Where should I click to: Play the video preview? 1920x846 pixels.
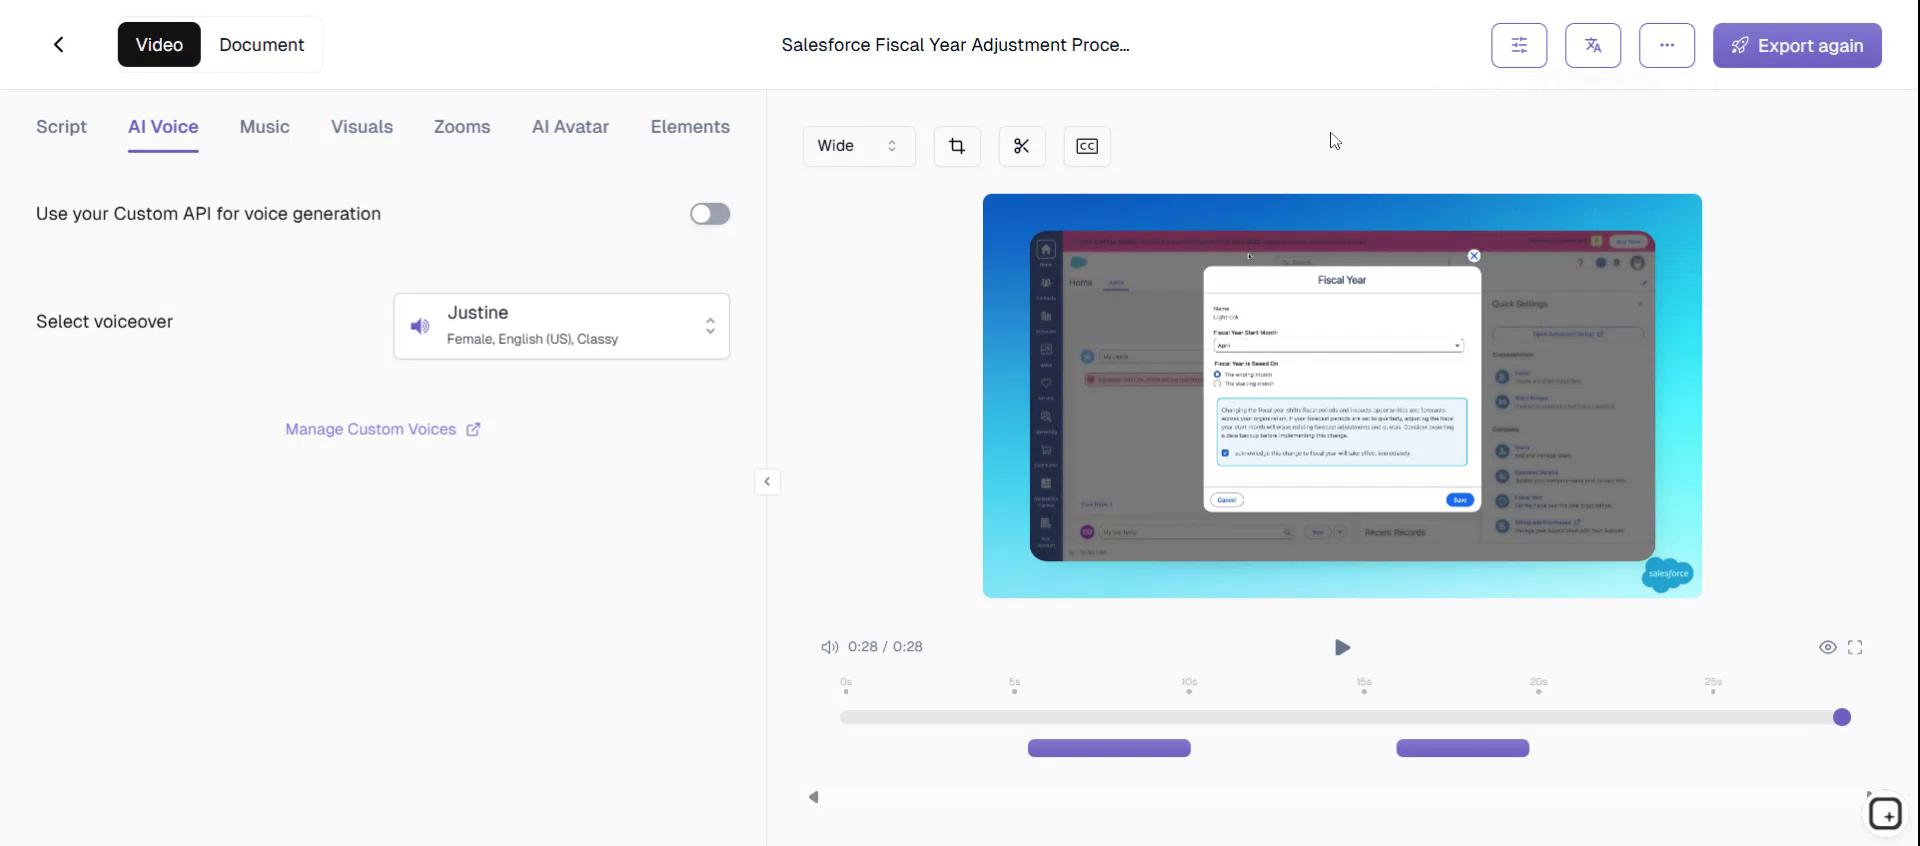[1342, 648]
